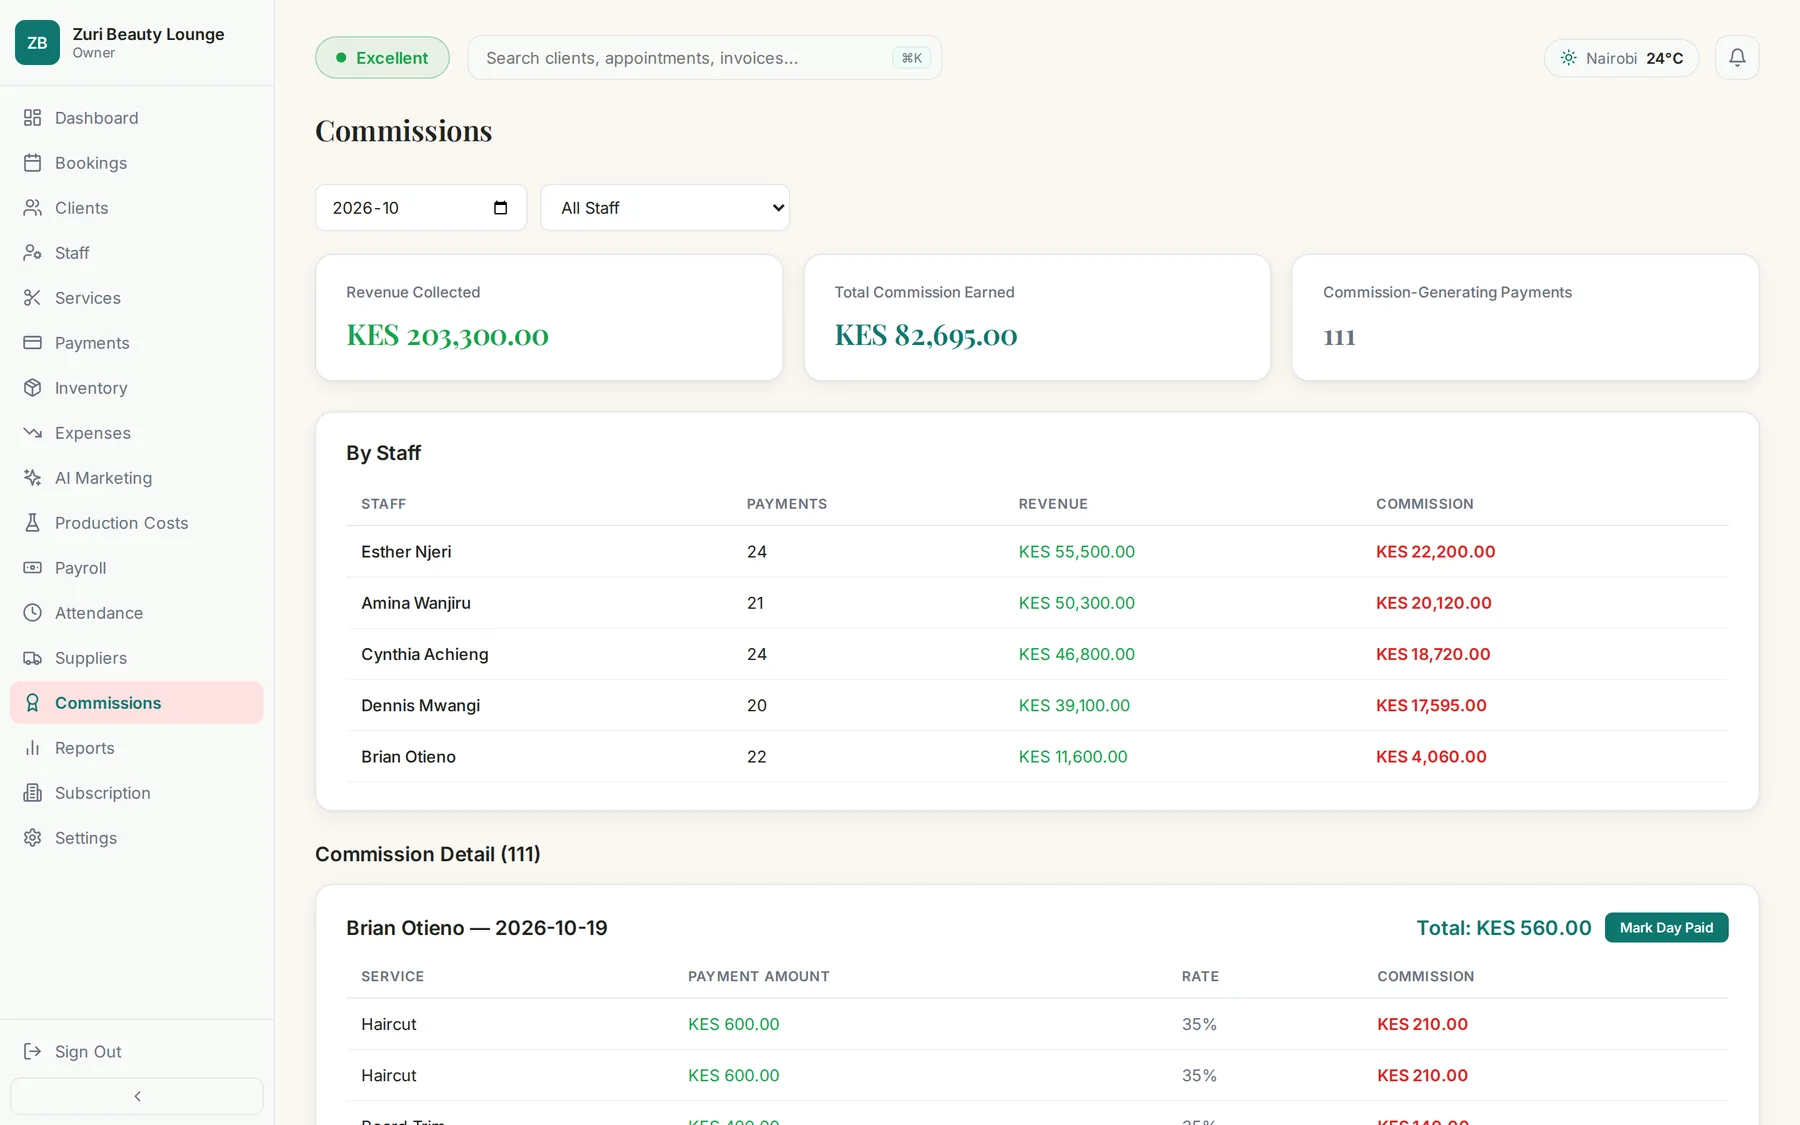The height and width of the screenshot is (1125, 1800).
Task: Click the Dashboard grid icon in sidebar
Action: (x=33, y=118)
